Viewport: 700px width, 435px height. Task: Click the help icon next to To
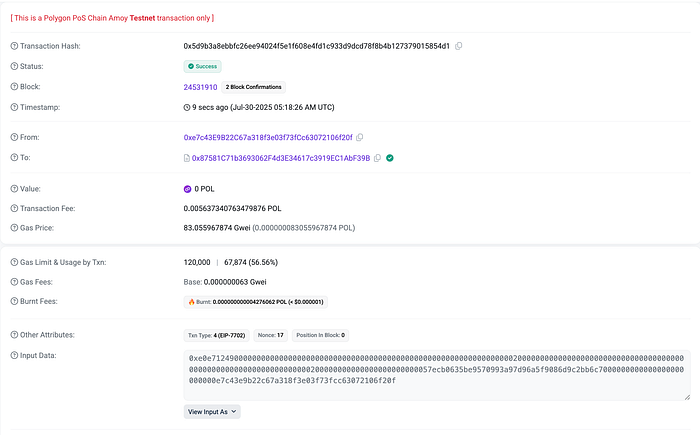click(14, 158)
